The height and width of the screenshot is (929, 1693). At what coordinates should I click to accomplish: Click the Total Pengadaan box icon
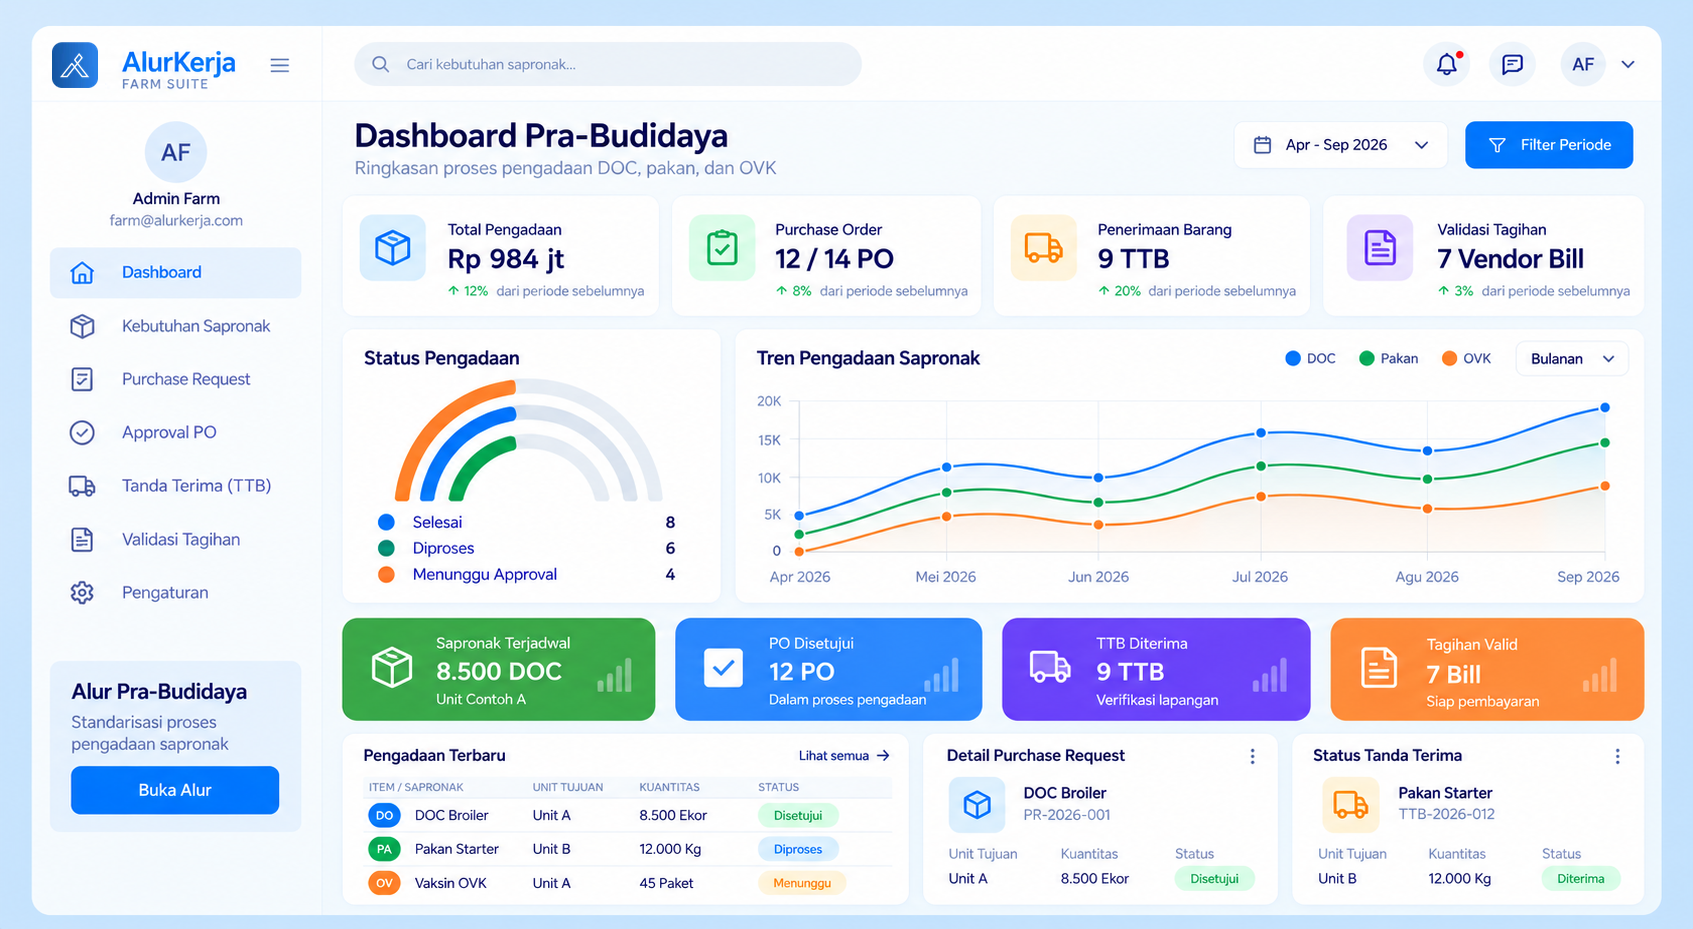392,247
